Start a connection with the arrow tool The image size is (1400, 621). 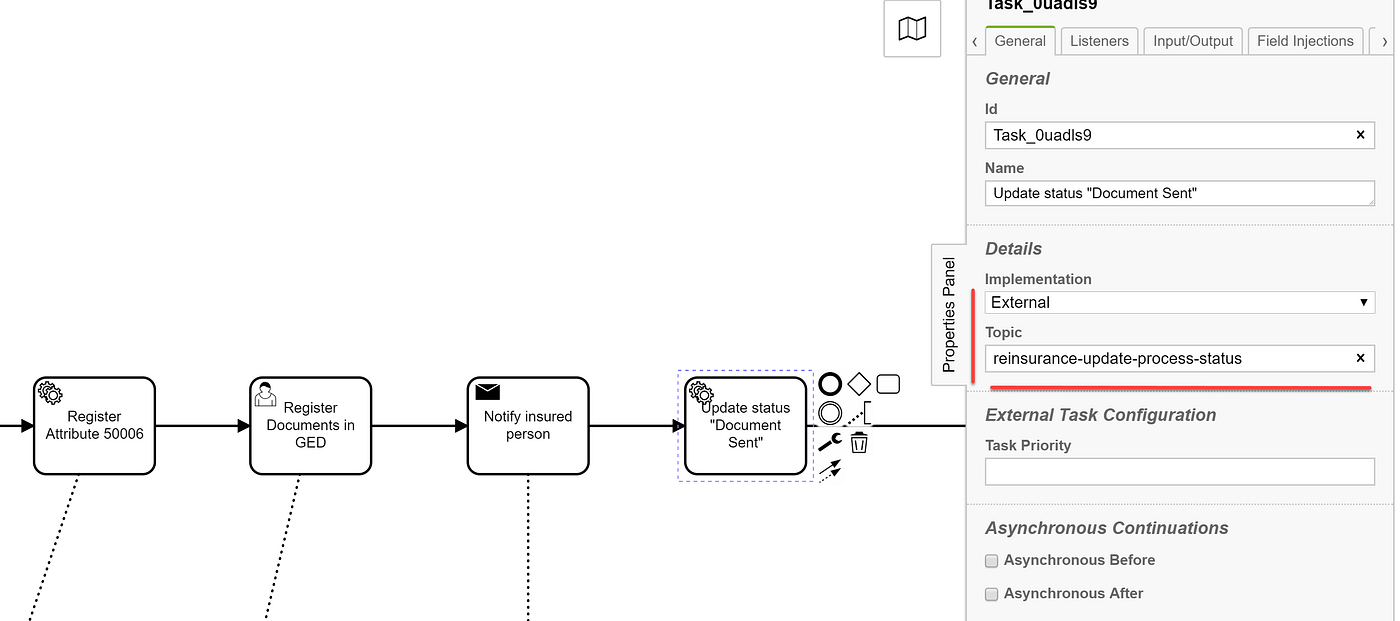[x=832, y=470]
